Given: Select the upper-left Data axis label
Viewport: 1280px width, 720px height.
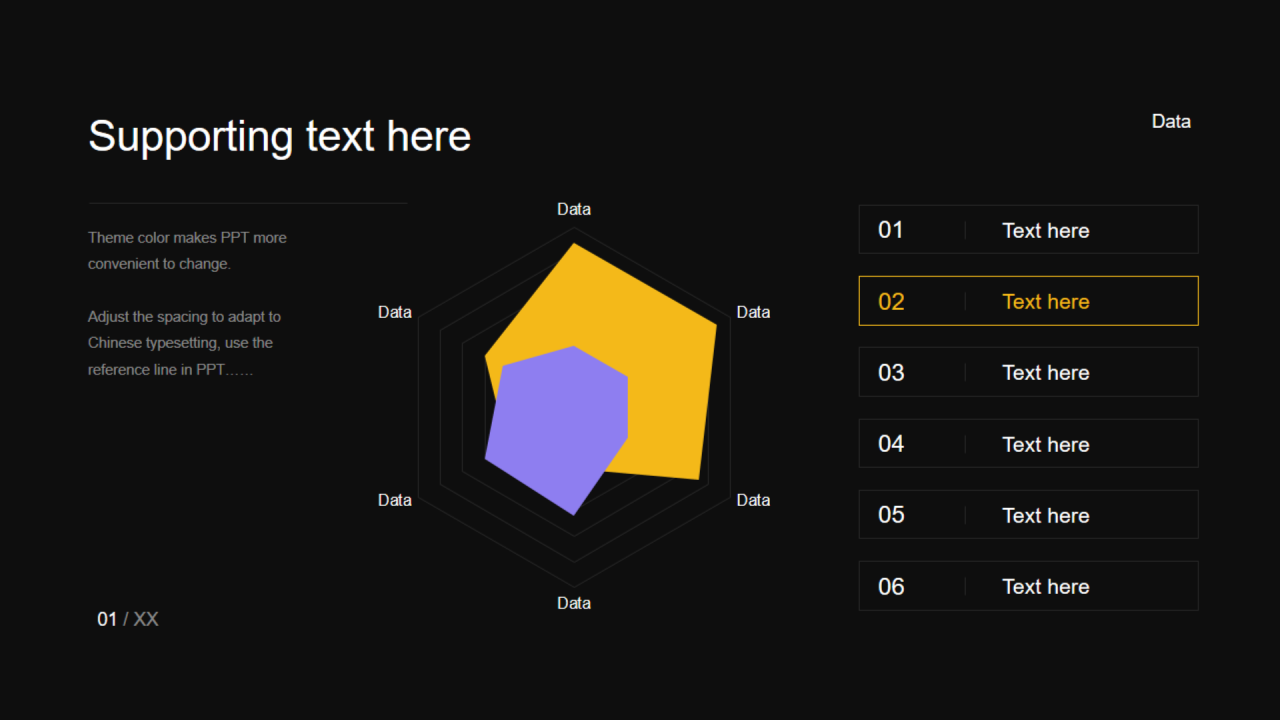Looking at the screenshot, I should click(x=395, y=312).
